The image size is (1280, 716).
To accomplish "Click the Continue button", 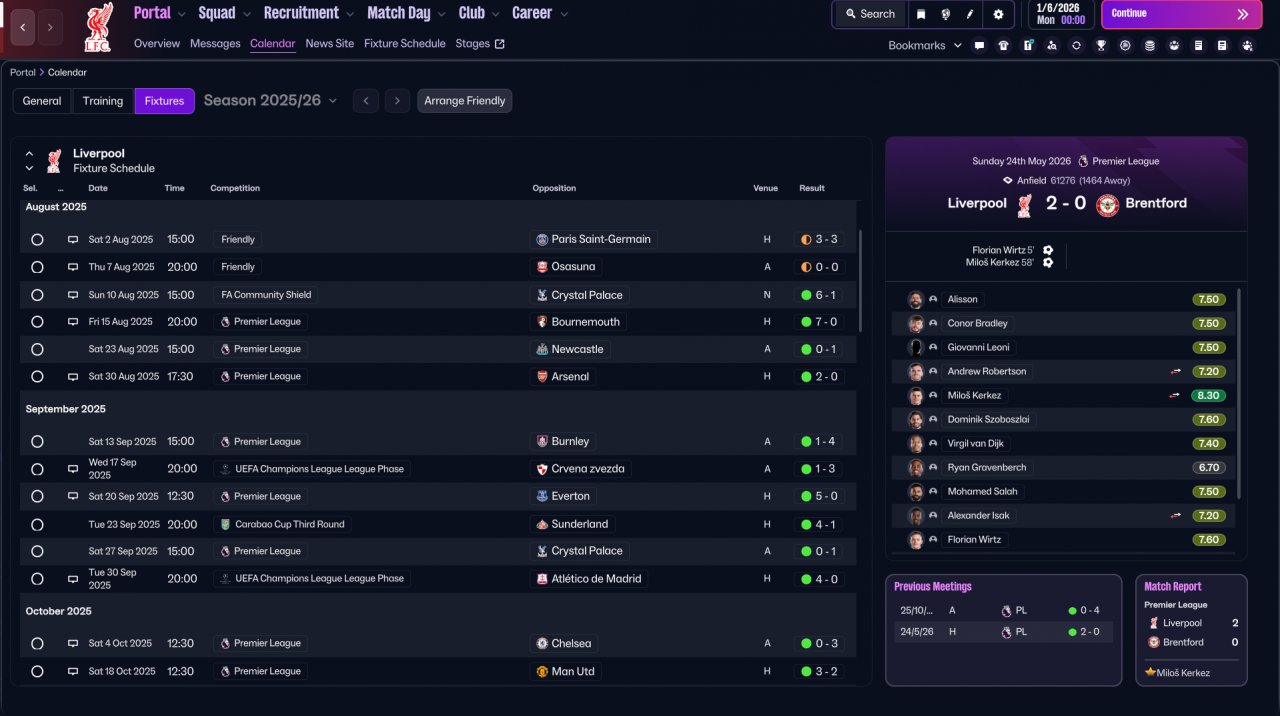I will click(x=1182, y=14).
